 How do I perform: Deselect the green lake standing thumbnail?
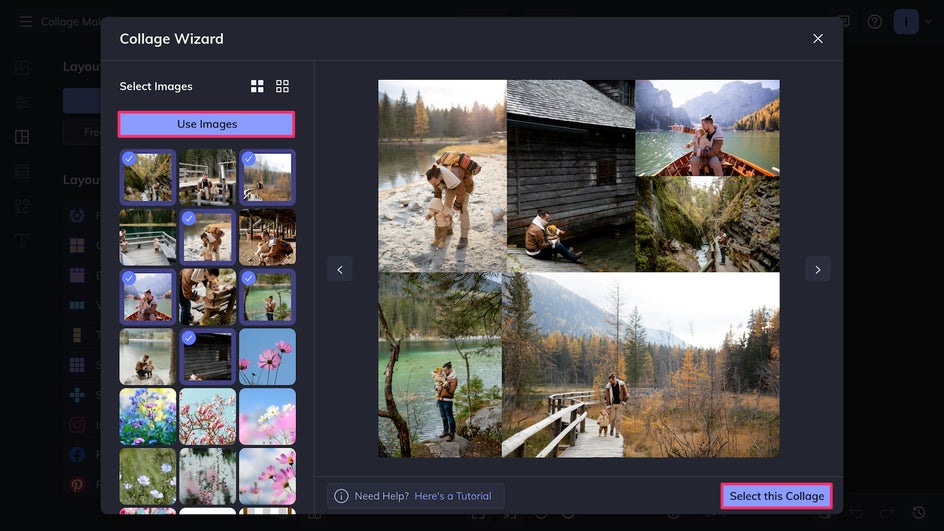click(267, 297)
